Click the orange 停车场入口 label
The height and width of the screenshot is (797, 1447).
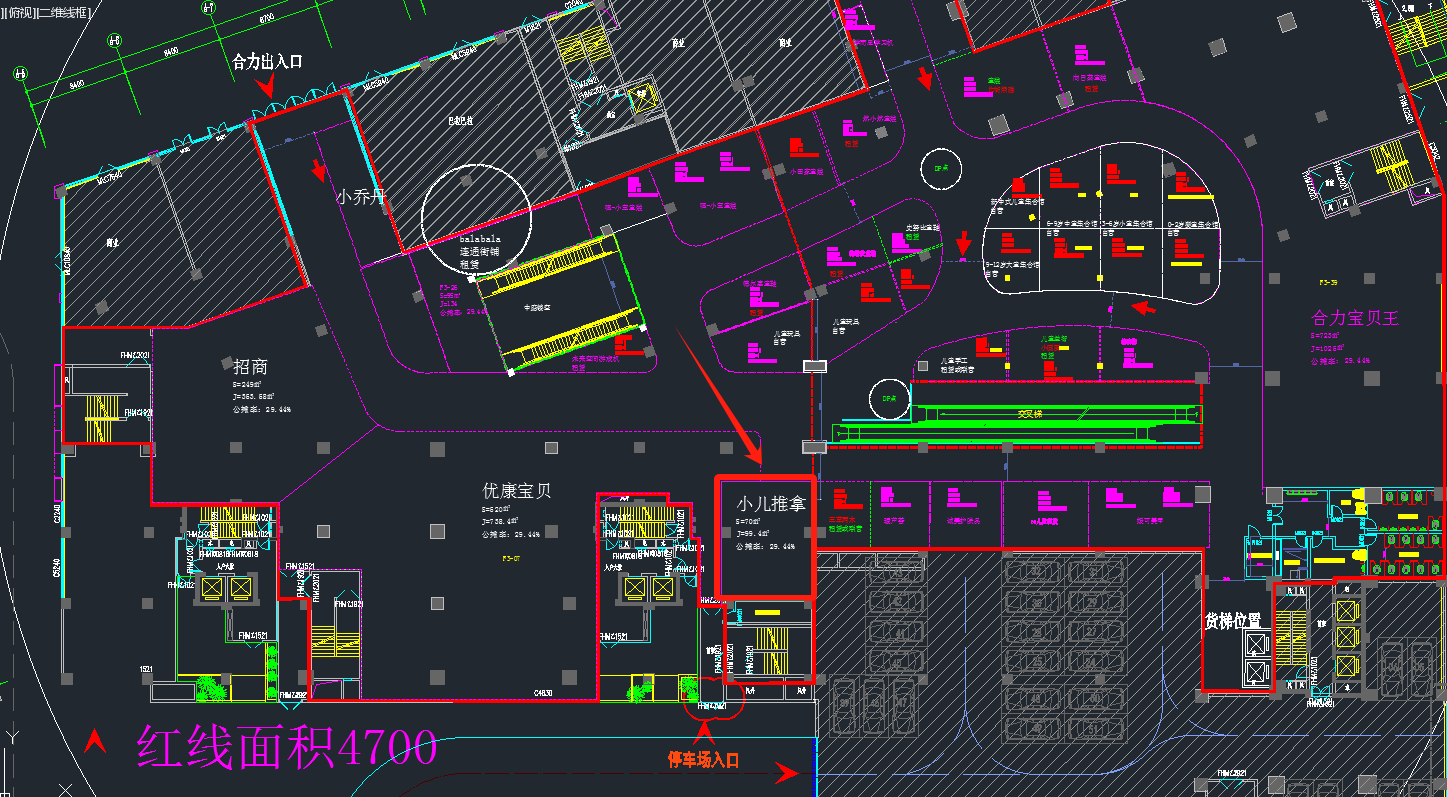click(703, 760)
